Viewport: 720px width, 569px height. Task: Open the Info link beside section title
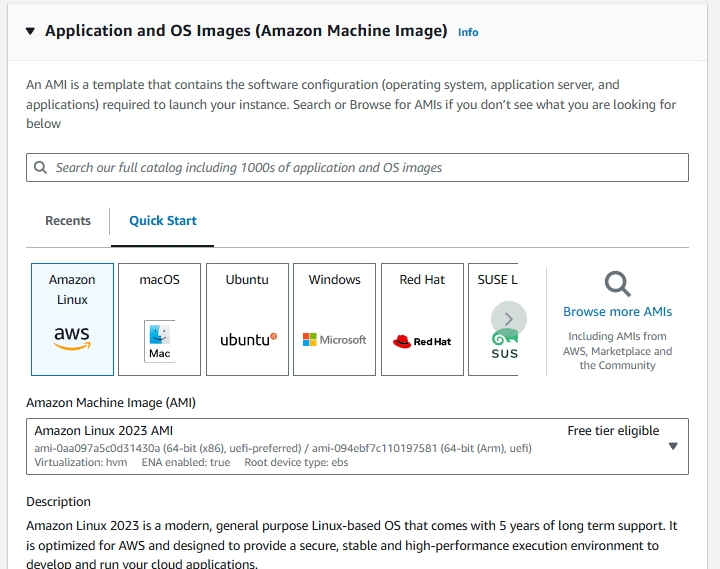coord(468,32)
